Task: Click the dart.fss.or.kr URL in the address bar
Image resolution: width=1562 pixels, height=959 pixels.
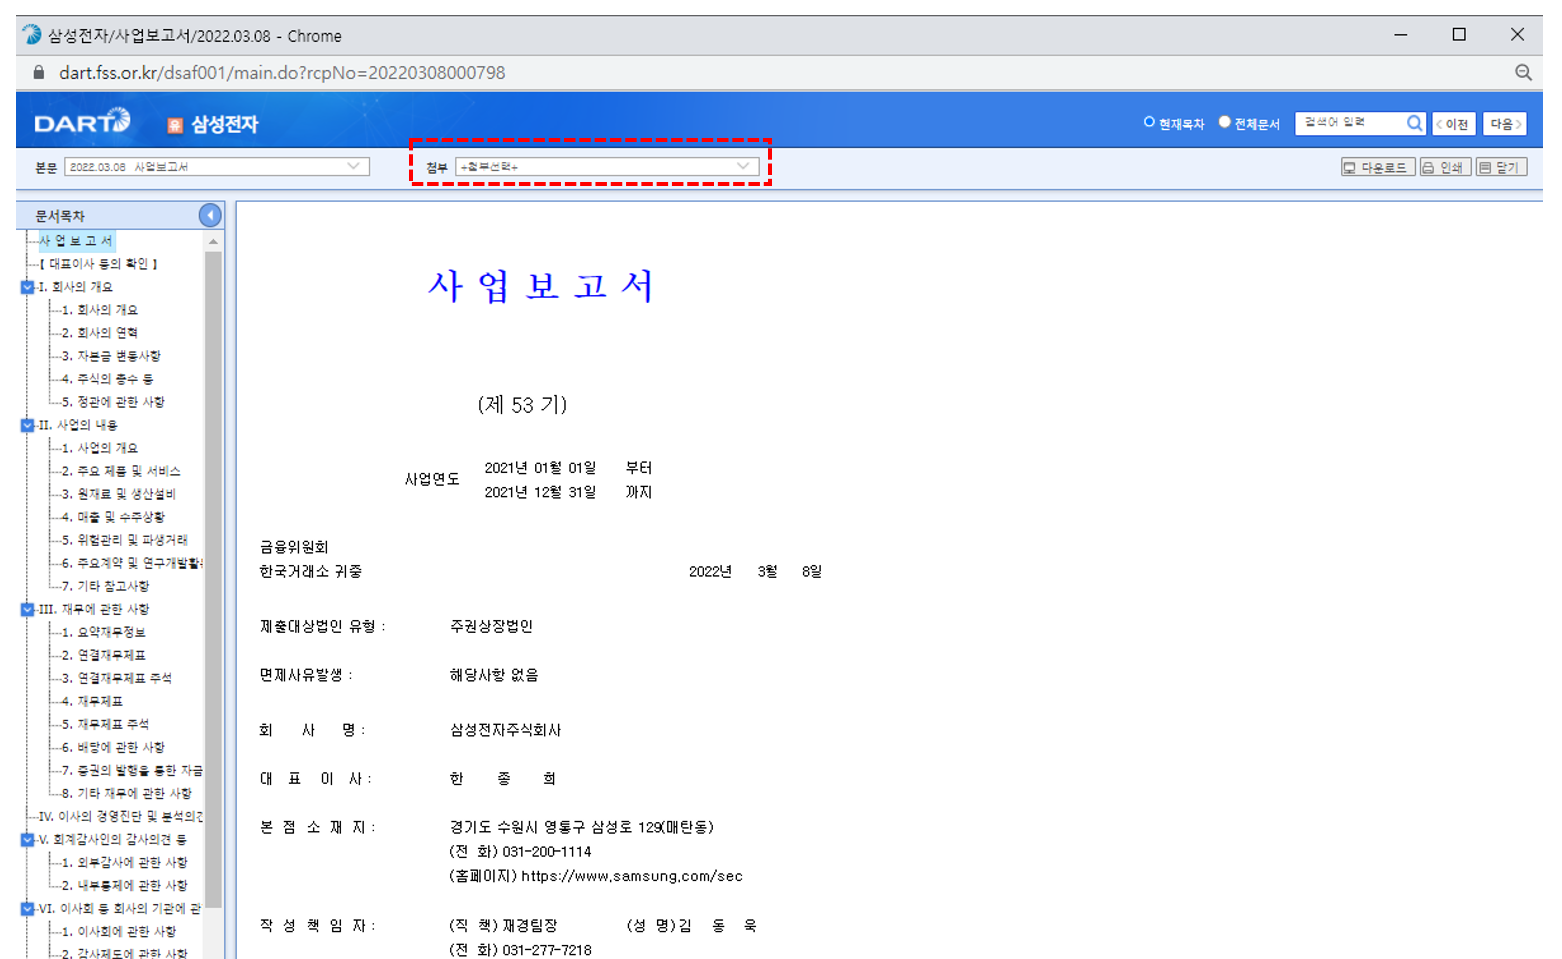Action: pos(282,72)
